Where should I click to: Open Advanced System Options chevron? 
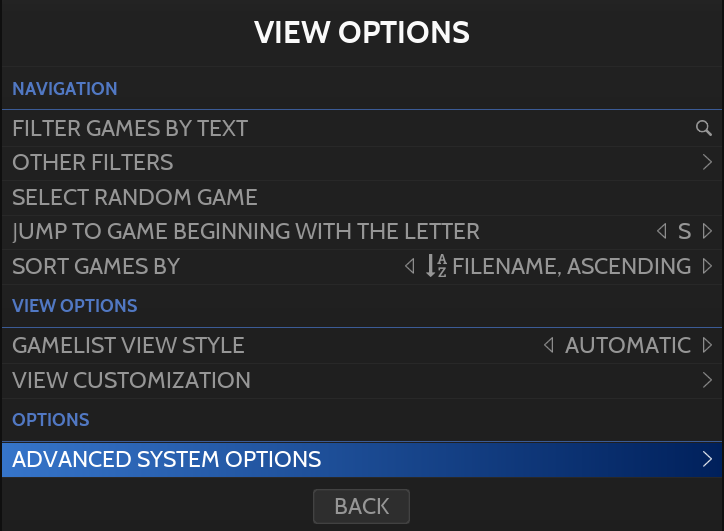707,460
